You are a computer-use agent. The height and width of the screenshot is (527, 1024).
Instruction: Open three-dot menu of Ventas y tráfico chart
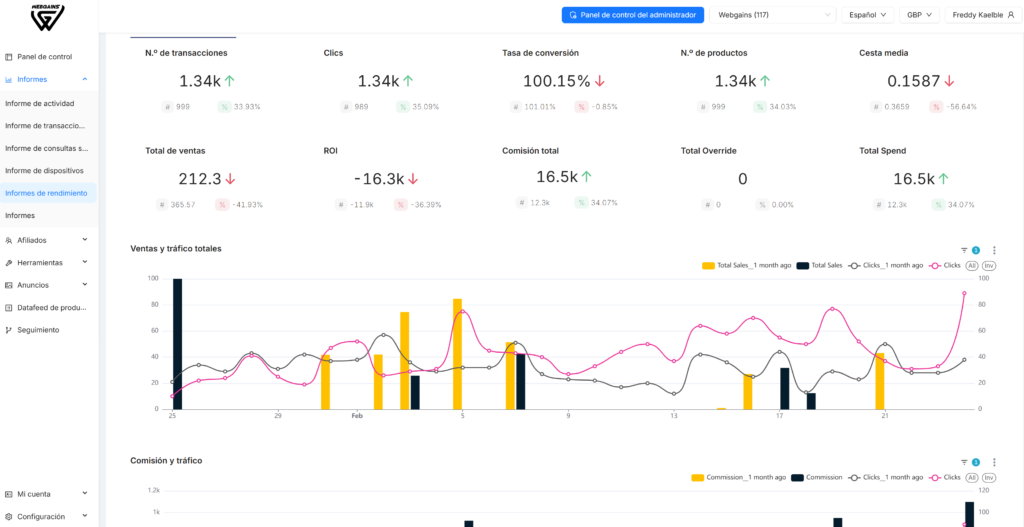point(994,250)
